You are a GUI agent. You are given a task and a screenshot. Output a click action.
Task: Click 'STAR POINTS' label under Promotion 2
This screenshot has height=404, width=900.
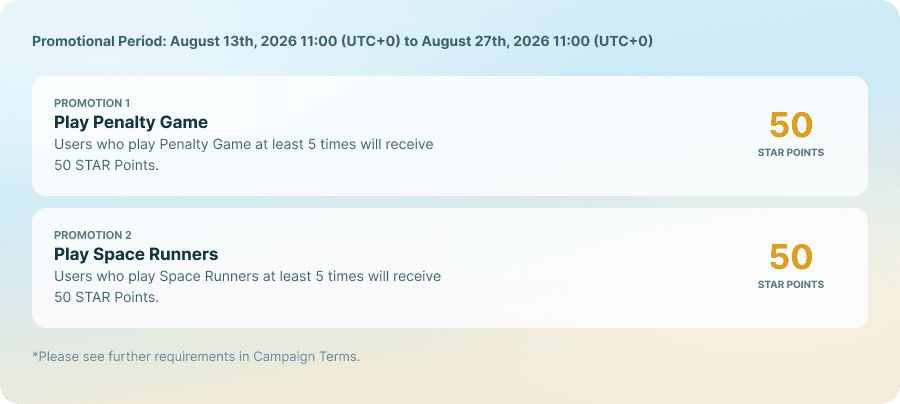pyautogui.click(x=790, y=285)
